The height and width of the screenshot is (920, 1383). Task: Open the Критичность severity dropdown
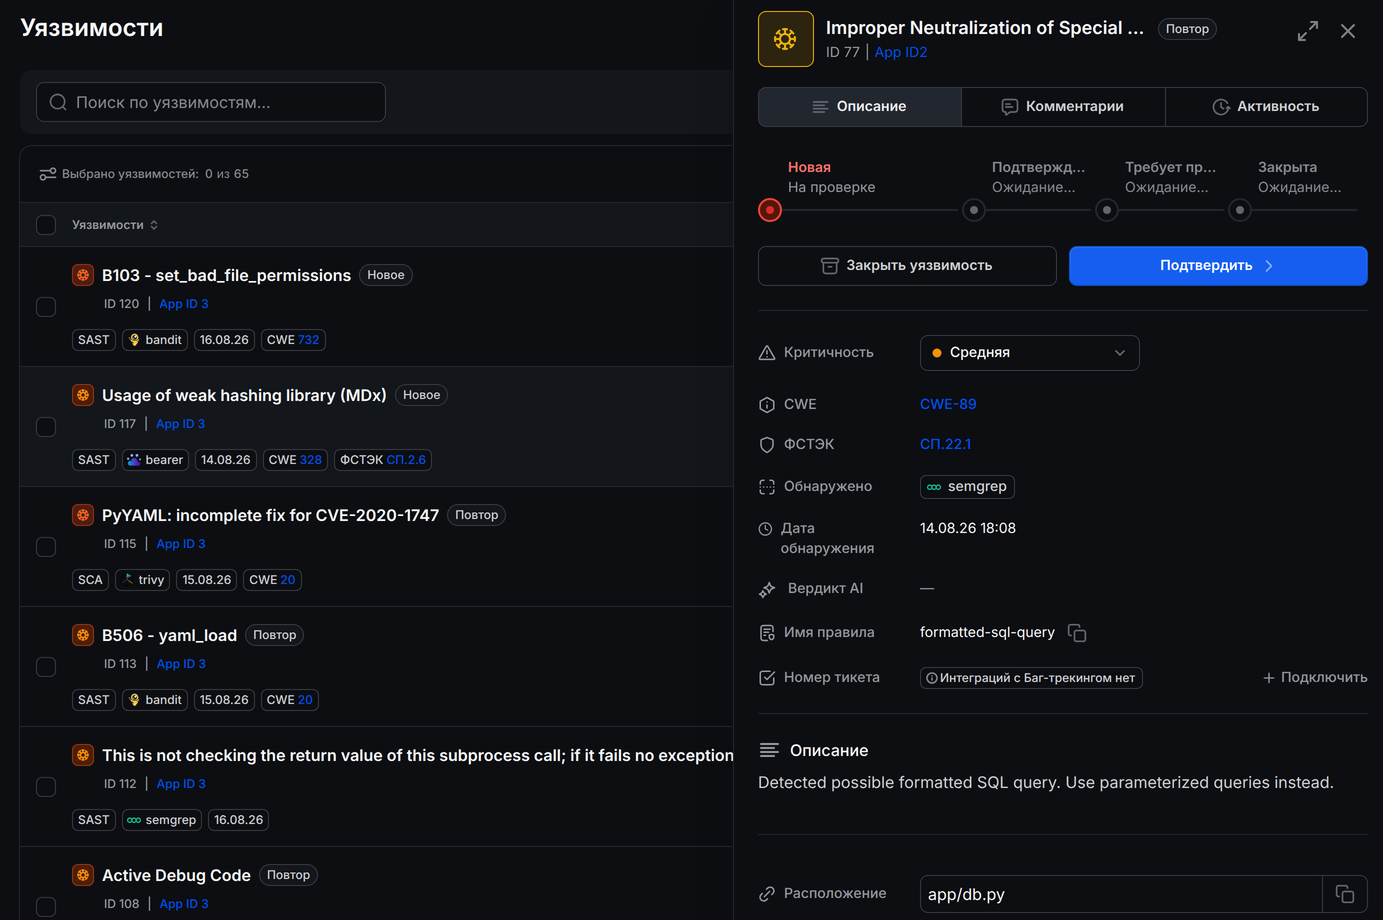click(x=1029, y=353)
